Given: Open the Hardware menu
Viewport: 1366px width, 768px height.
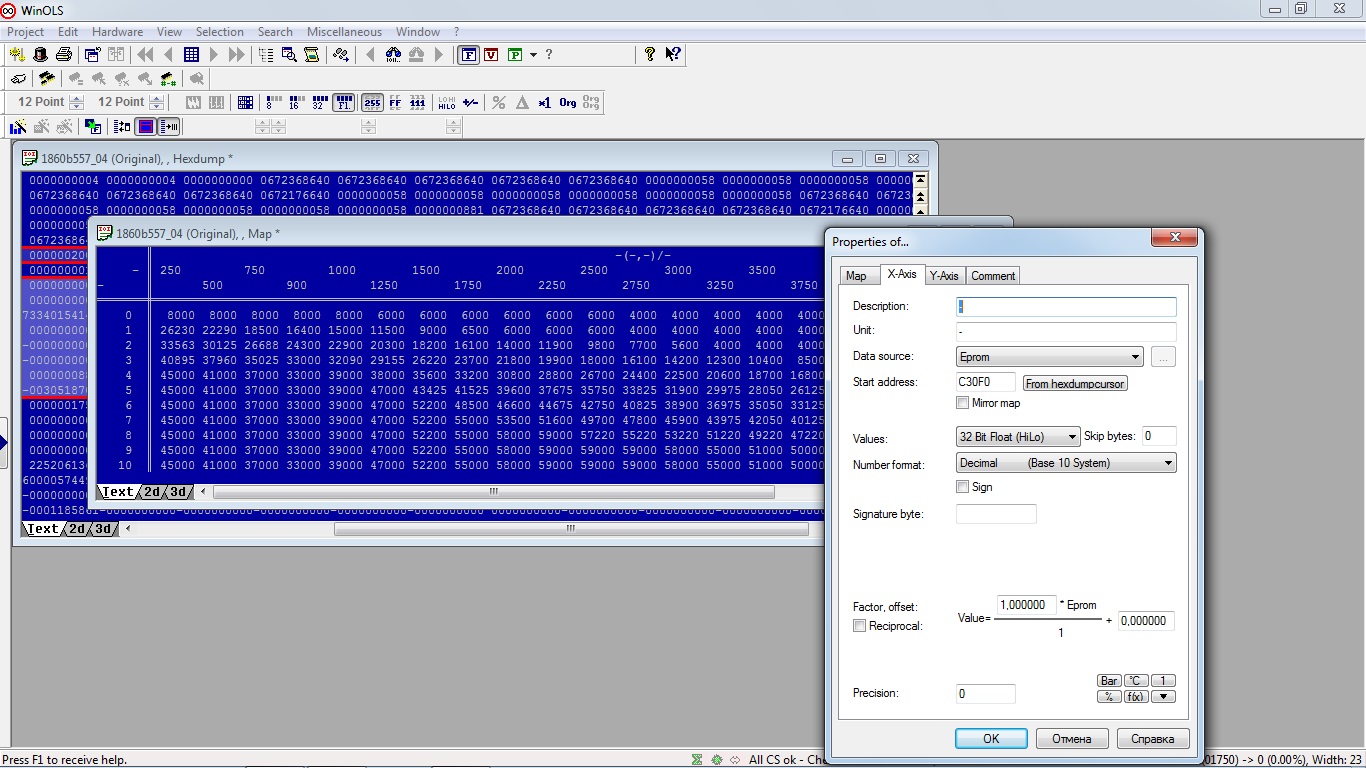Looking at the screenshot, I should tap(117, 32).
